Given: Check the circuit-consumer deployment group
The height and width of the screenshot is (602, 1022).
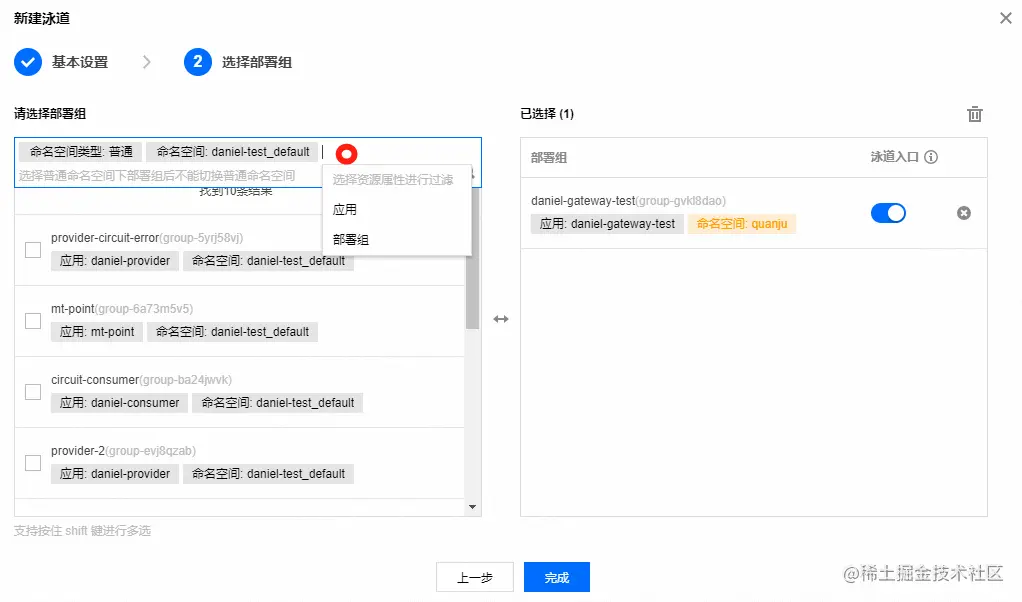Looking at the screenshot, I should tap(33, 392).
